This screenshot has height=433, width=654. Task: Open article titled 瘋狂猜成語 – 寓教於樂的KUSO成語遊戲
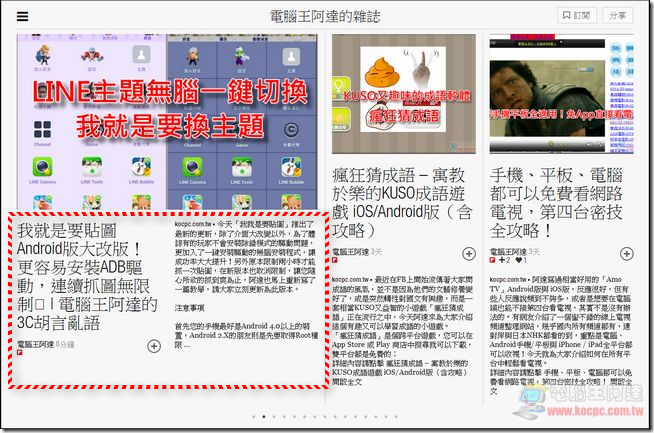coord(402,203)
